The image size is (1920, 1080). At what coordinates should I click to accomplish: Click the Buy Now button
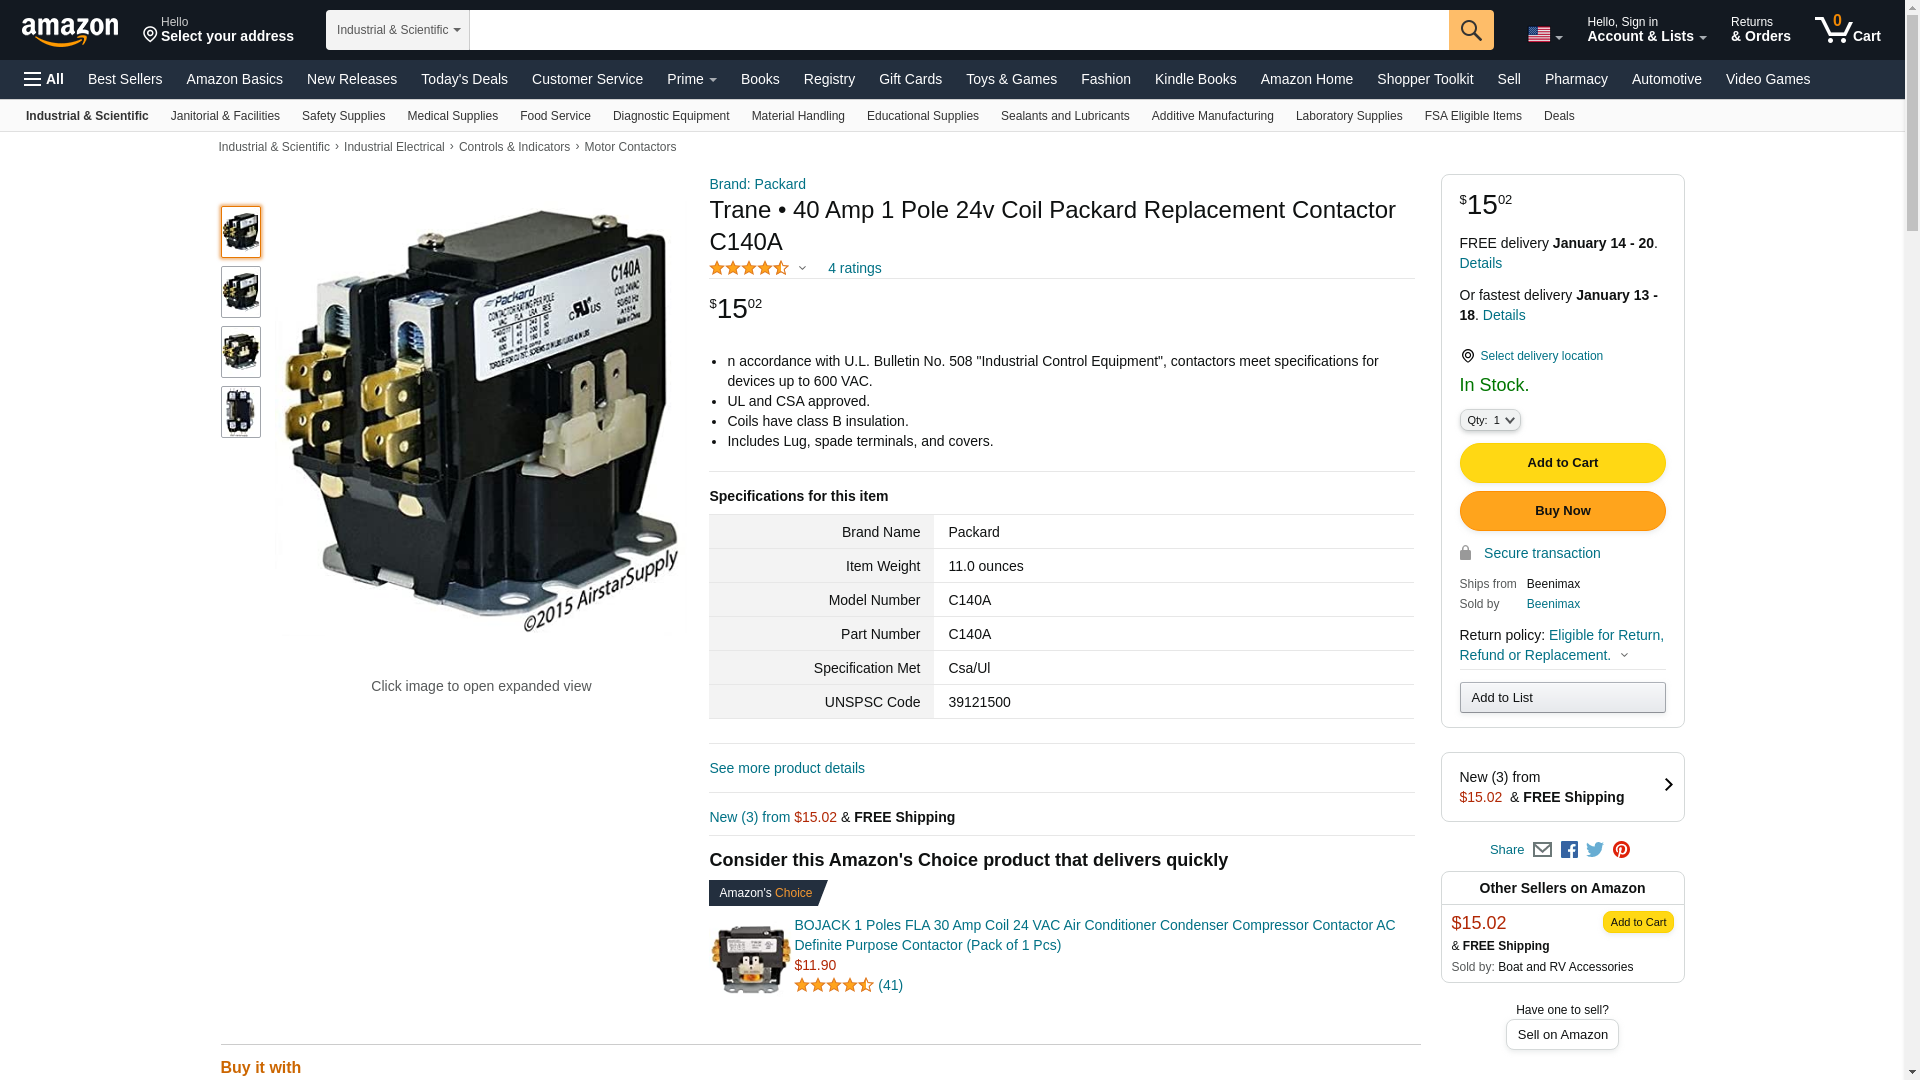(1562, 511)
